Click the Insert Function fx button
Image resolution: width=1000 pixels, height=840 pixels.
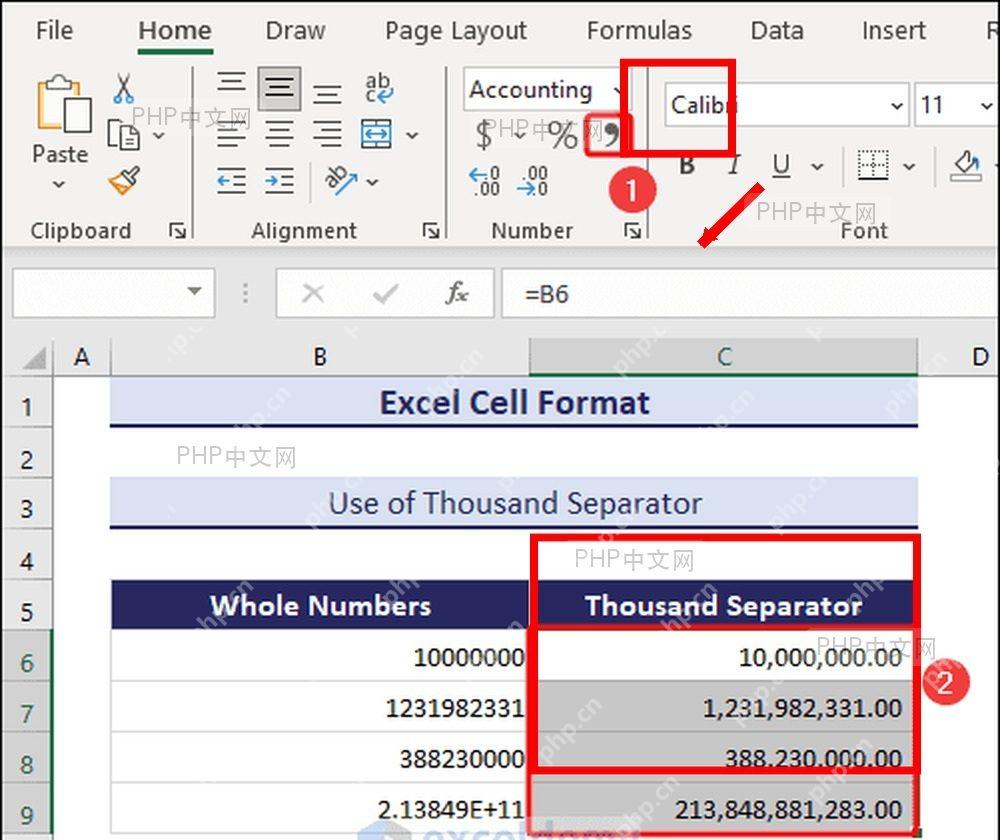457,293
